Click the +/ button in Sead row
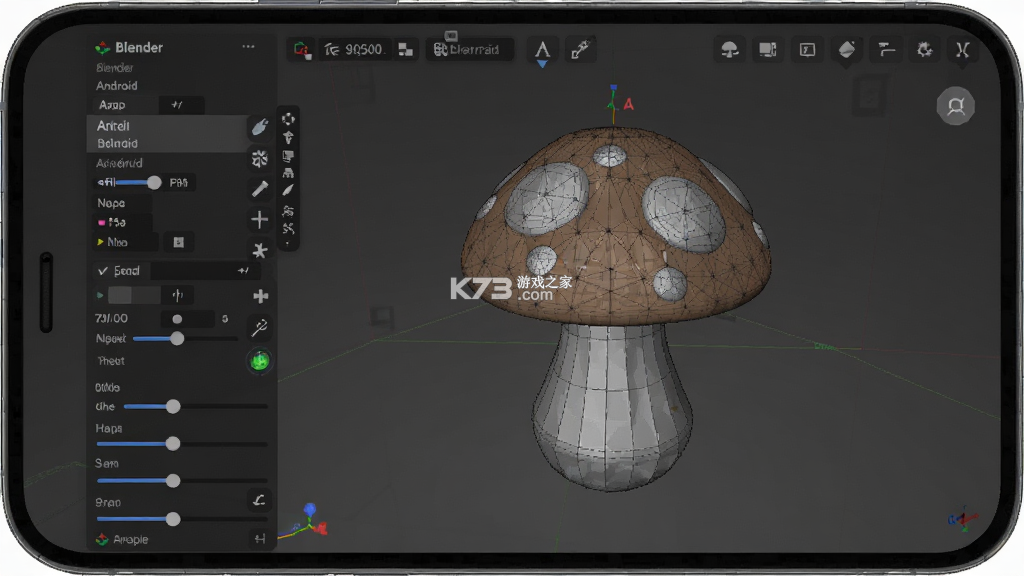Viewport: 1024px width, 576px height. pos(243,270)
